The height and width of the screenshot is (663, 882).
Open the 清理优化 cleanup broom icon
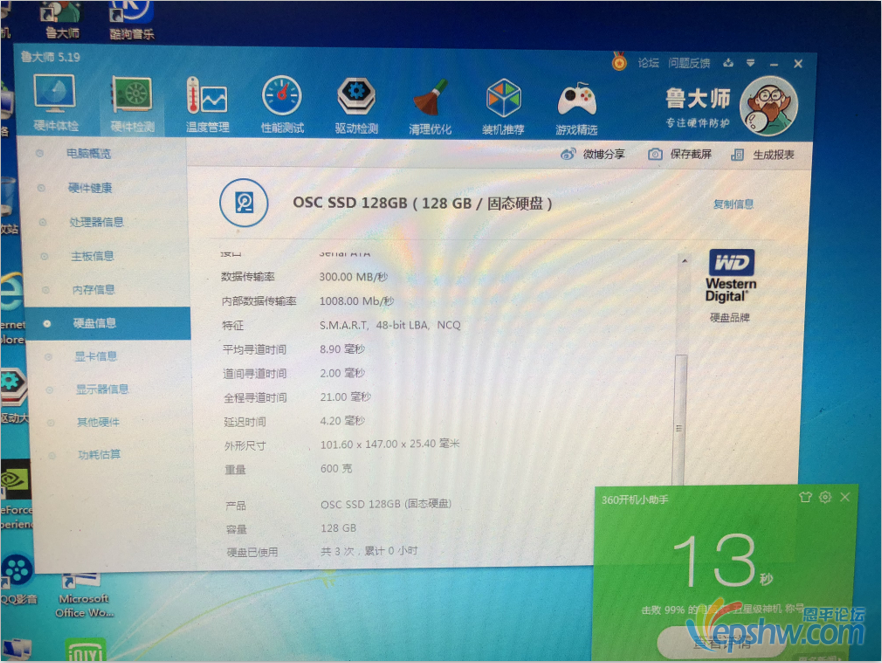click(430, 107)
